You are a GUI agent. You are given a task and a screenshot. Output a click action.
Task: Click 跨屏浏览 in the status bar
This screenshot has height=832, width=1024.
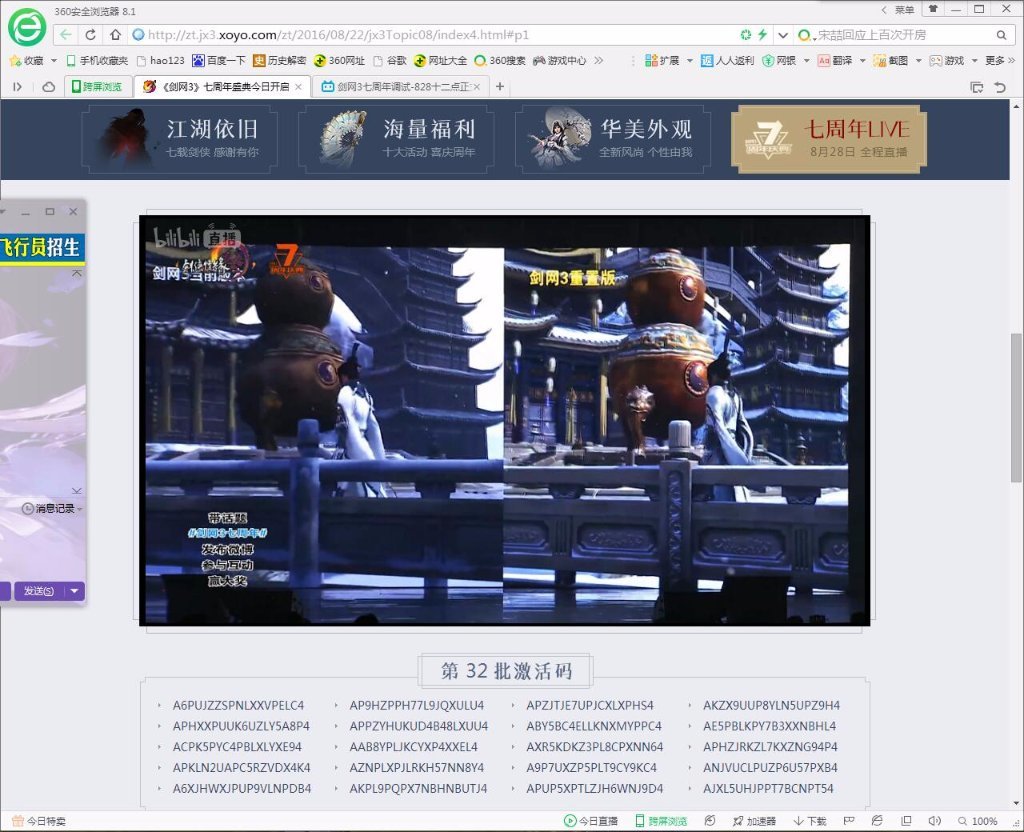pyautogui.click(x=661, y=821)
